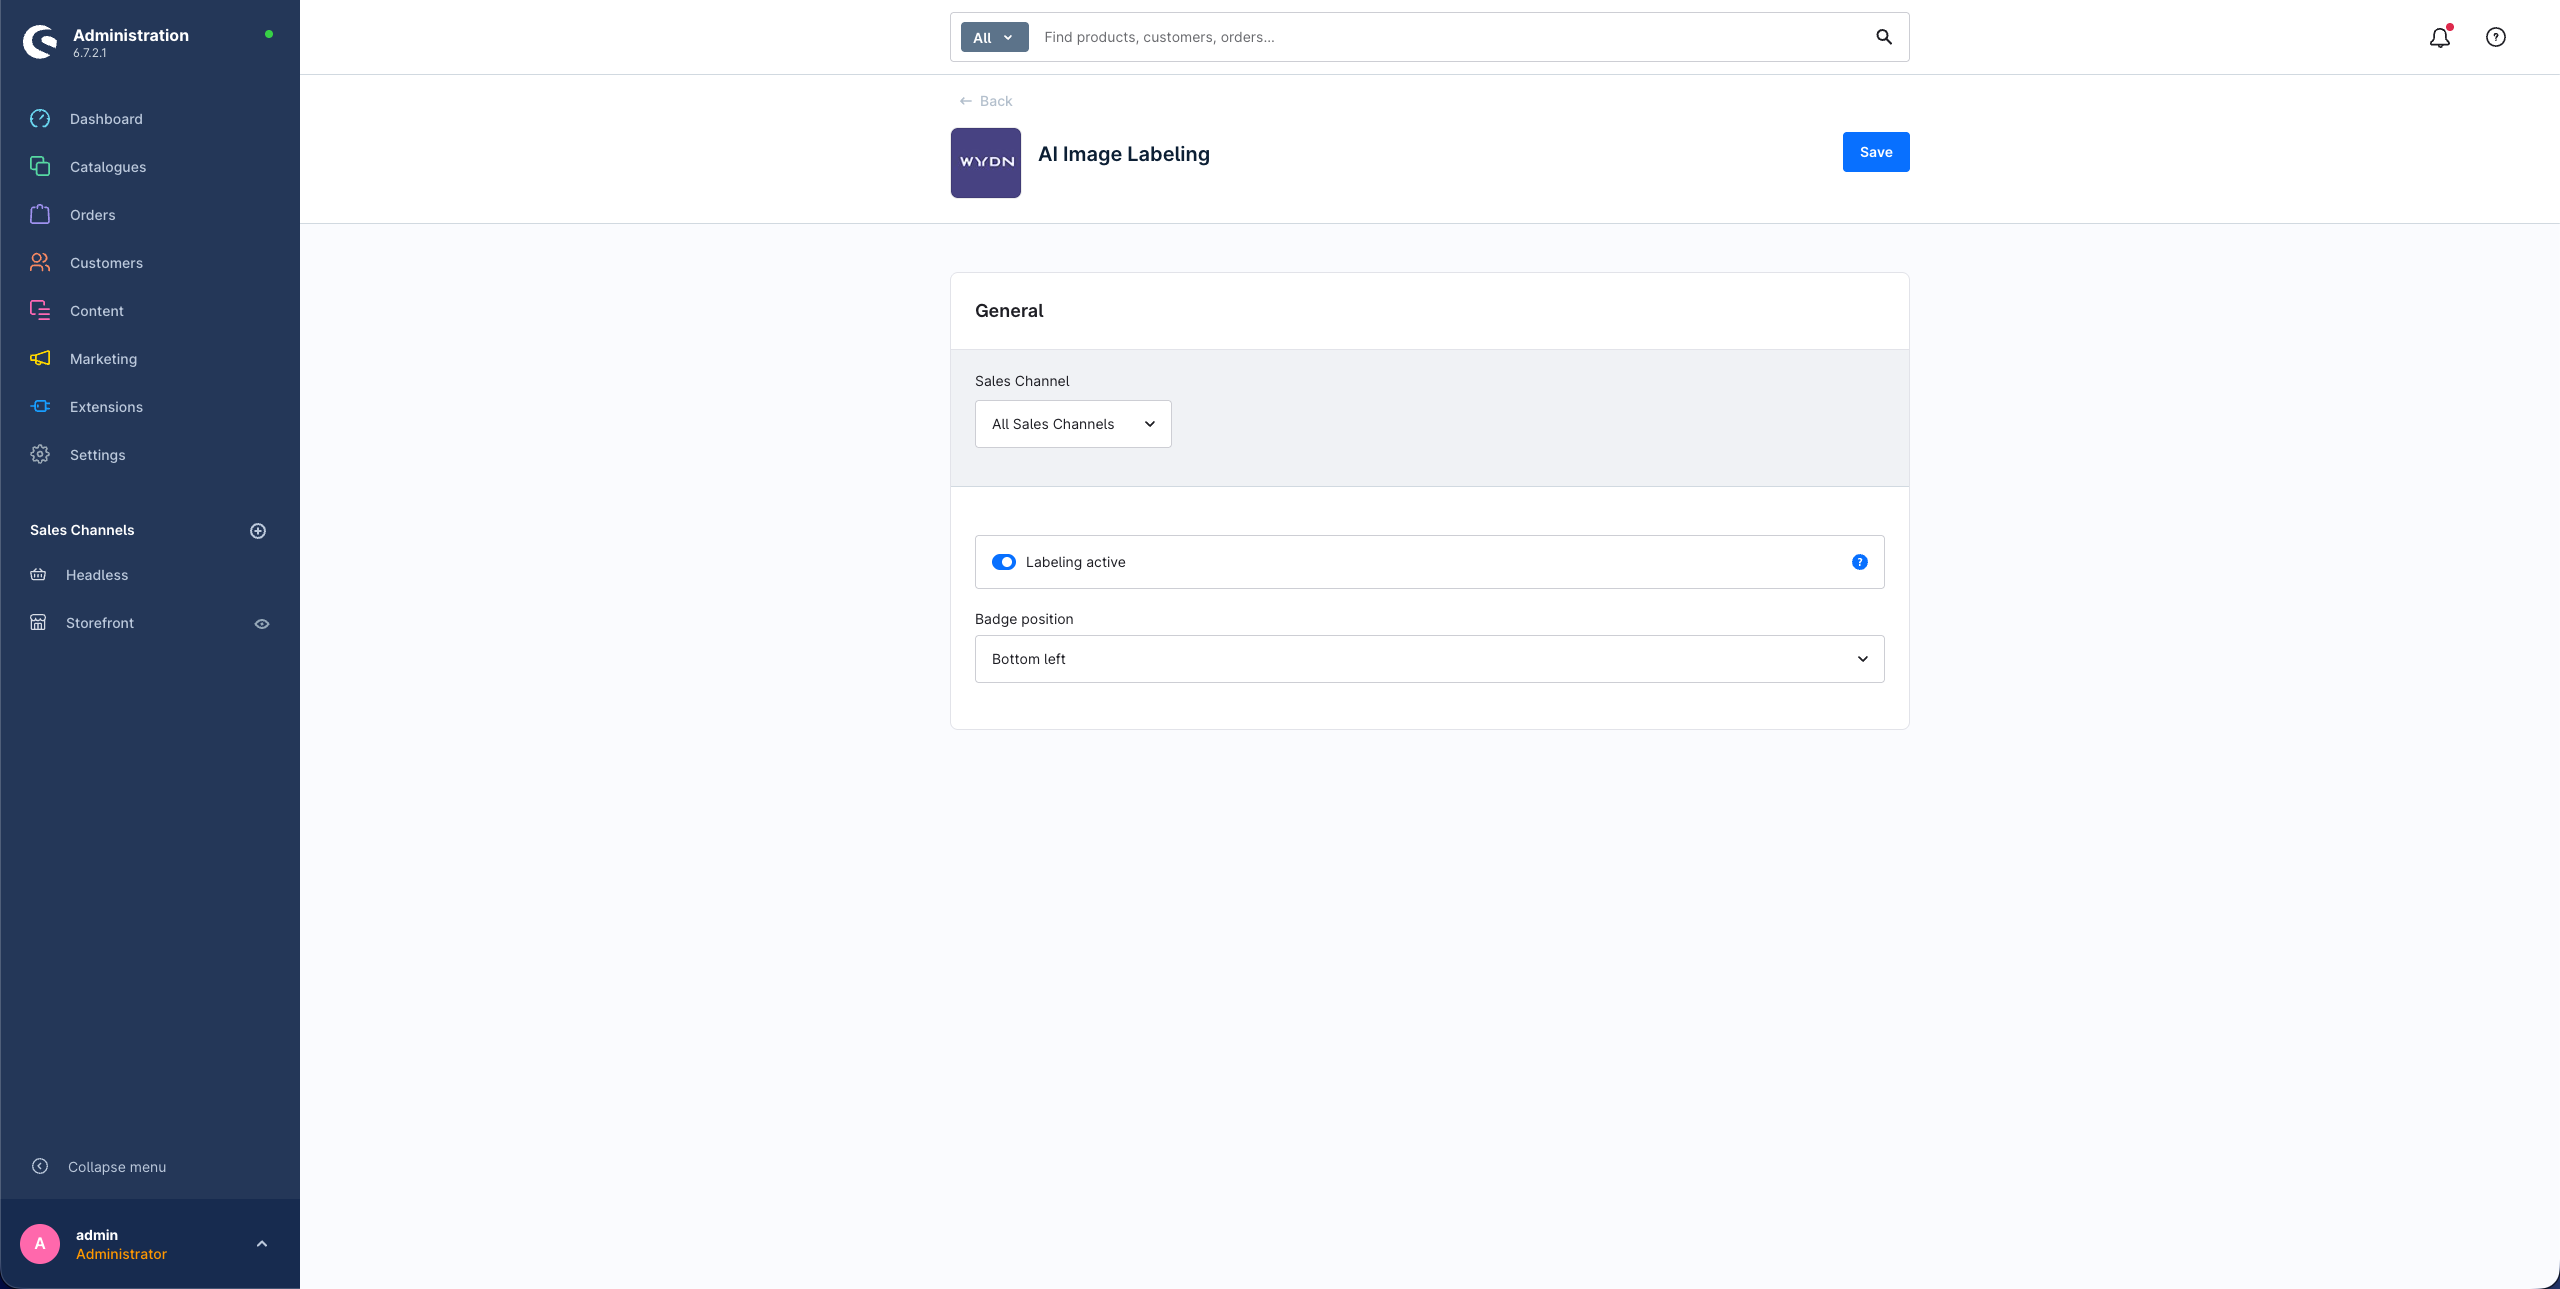
Task: Click the green online status dot
Action: (269, 34)
